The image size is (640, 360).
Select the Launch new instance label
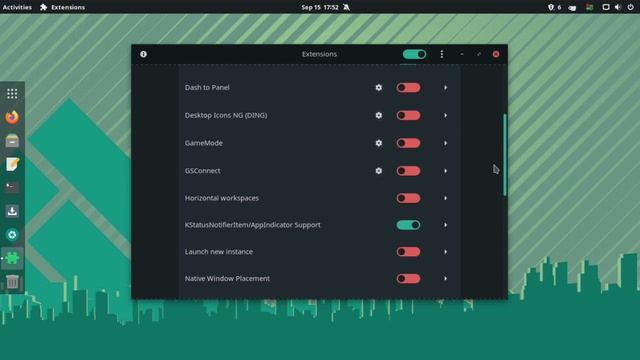[218, 251]
